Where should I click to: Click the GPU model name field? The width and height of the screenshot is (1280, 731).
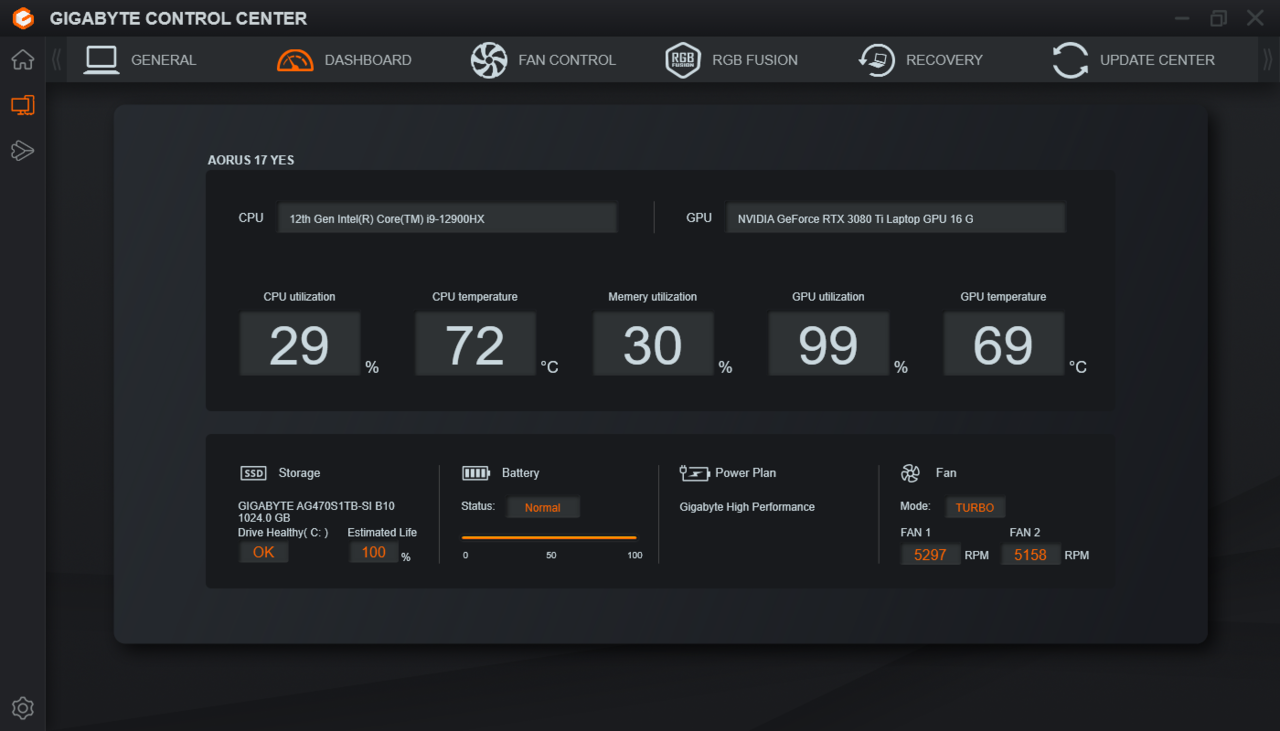[895, 218]
